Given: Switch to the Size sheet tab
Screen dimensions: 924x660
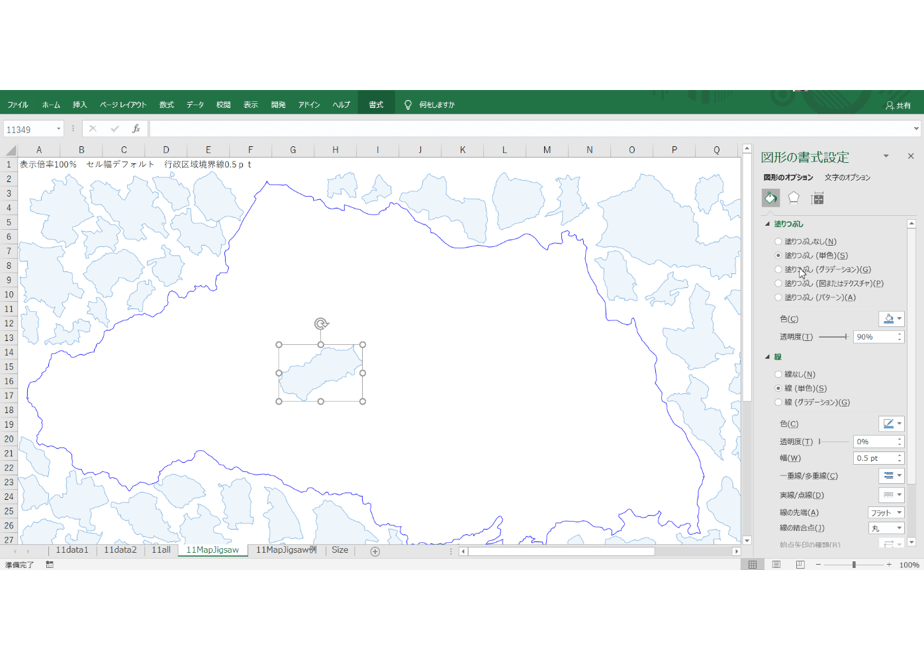Looking at the screenshot, I should point(340,550).
